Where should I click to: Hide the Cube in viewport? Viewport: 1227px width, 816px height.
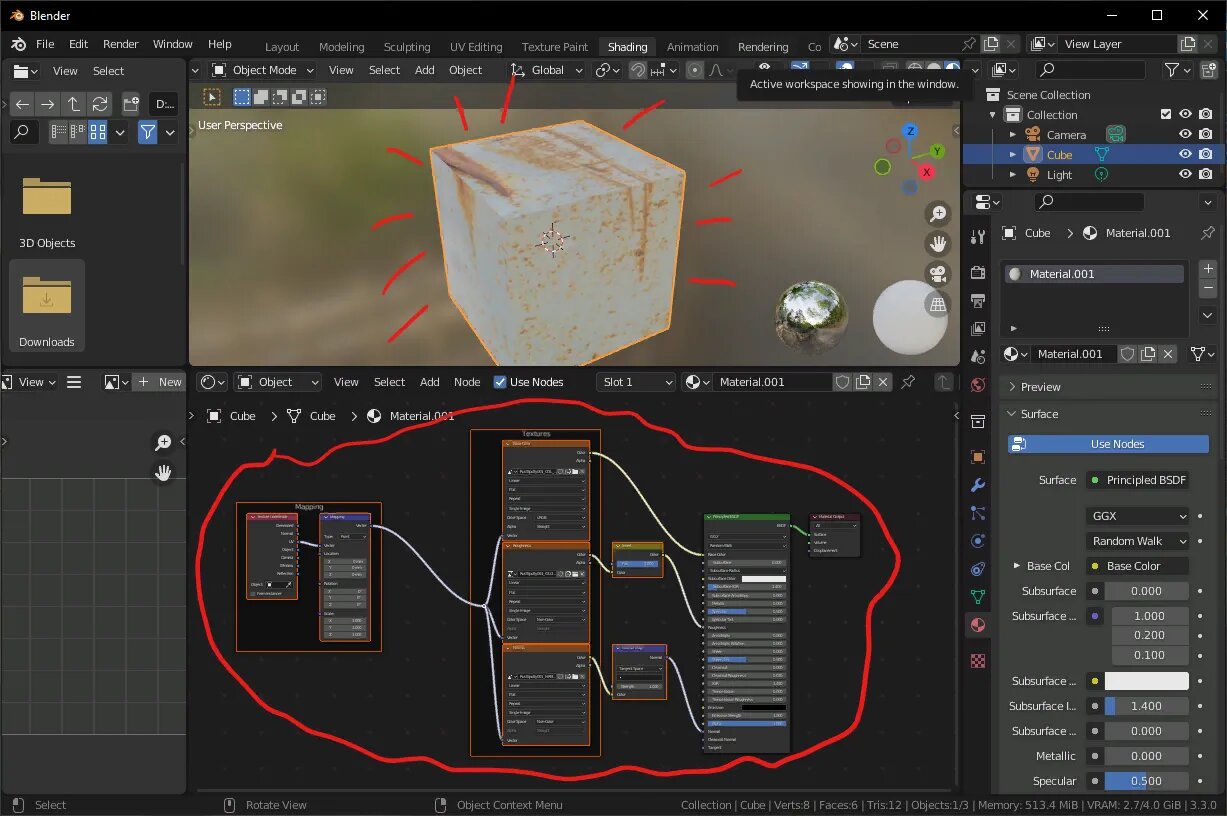pyautogui.click(x=1185, y=154)
